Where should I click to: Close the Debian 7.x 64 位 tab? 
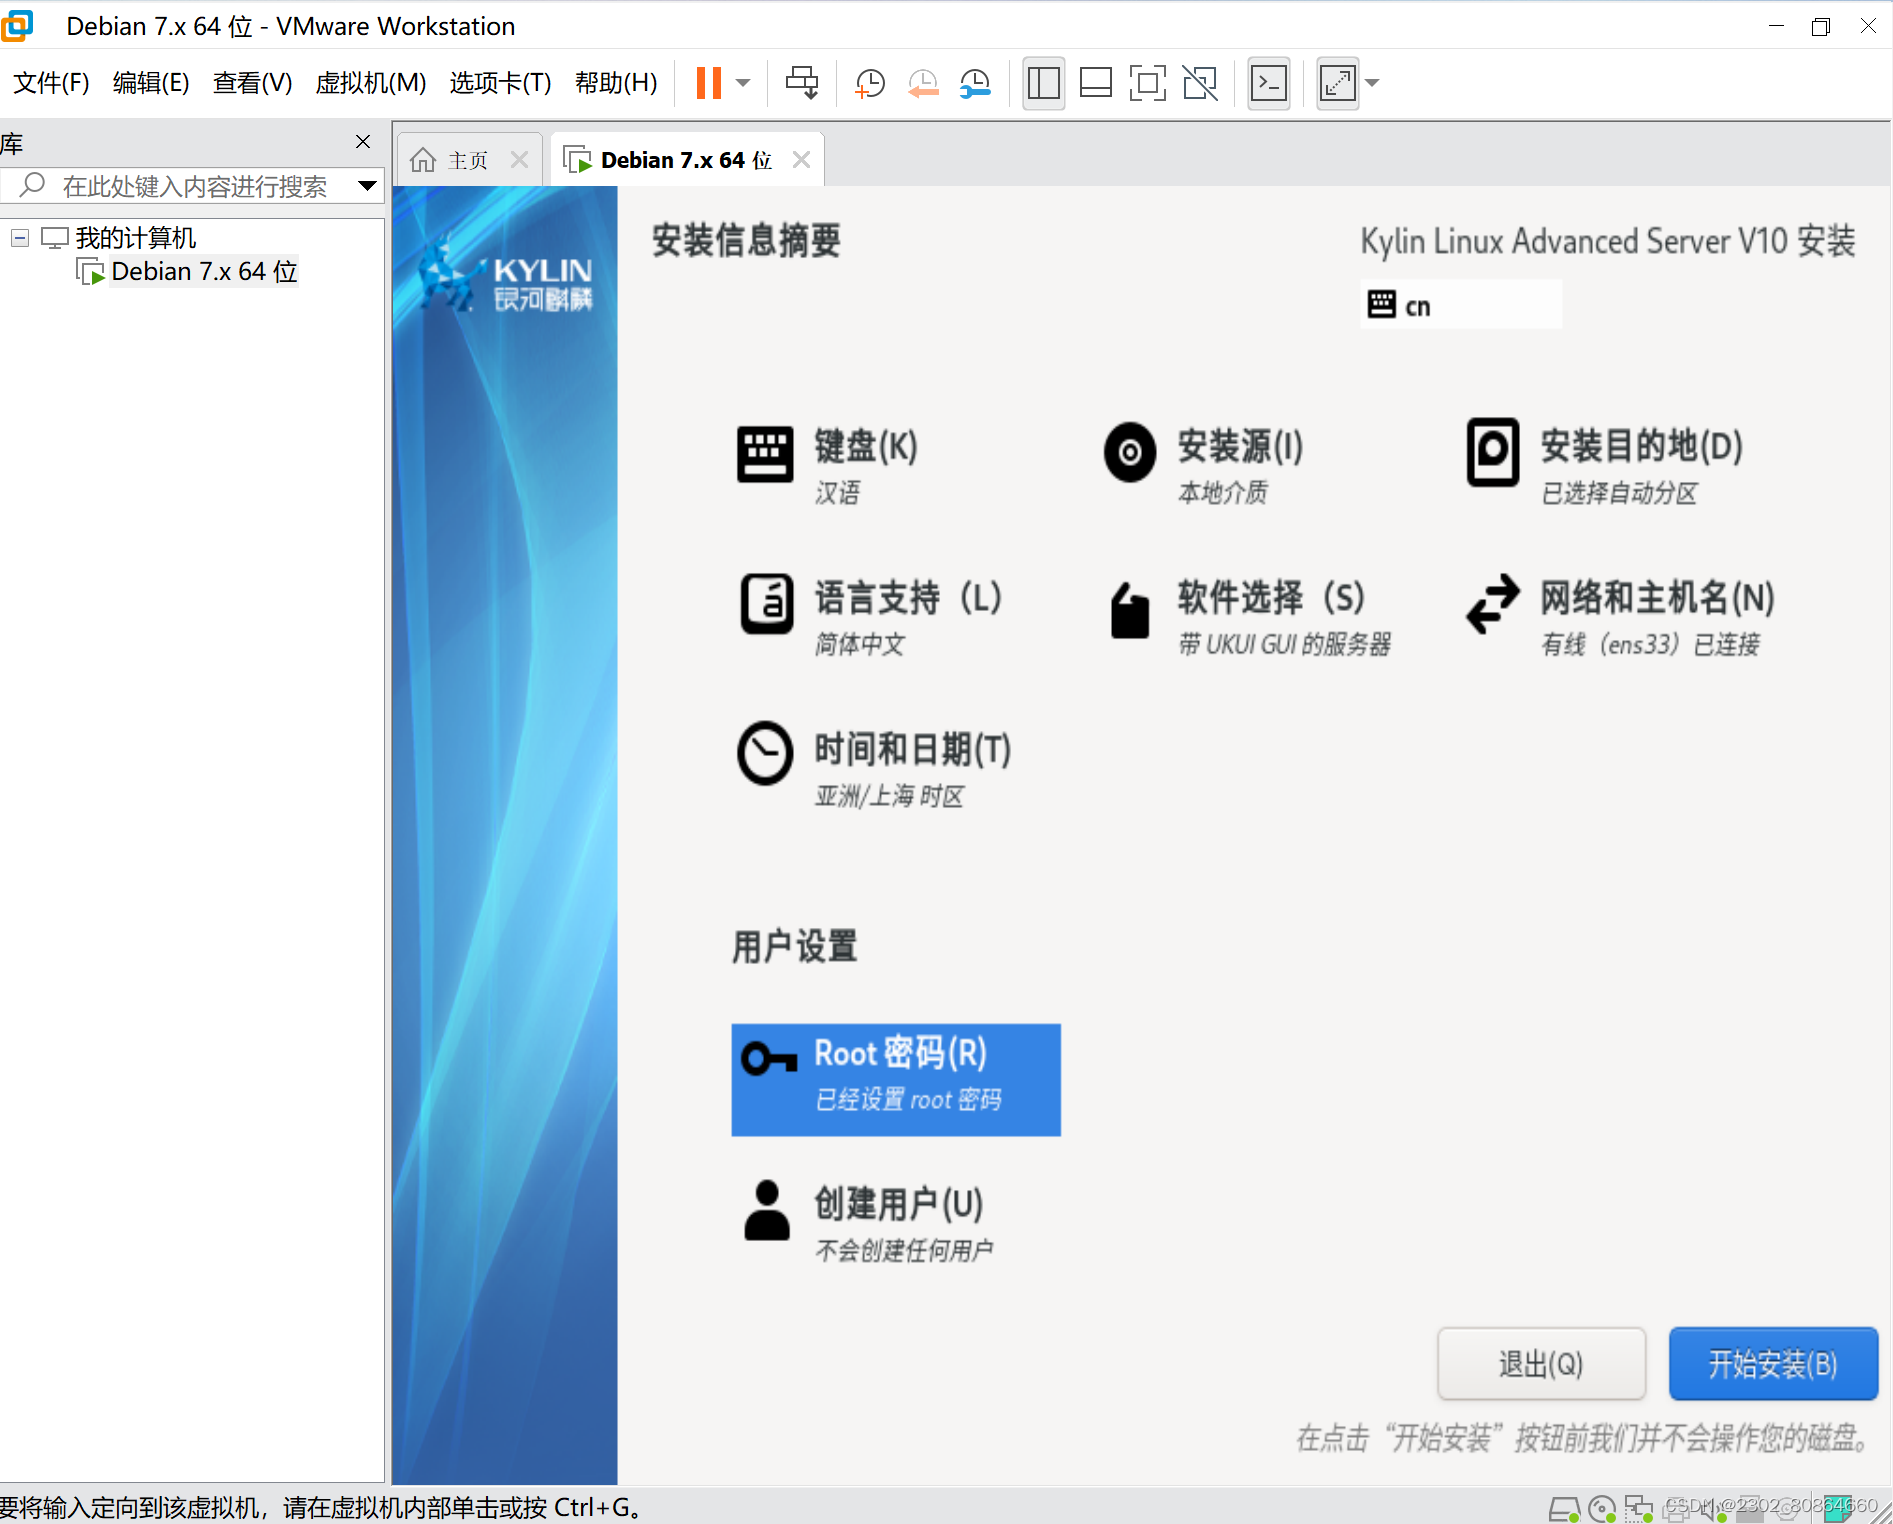pos(801,160)
